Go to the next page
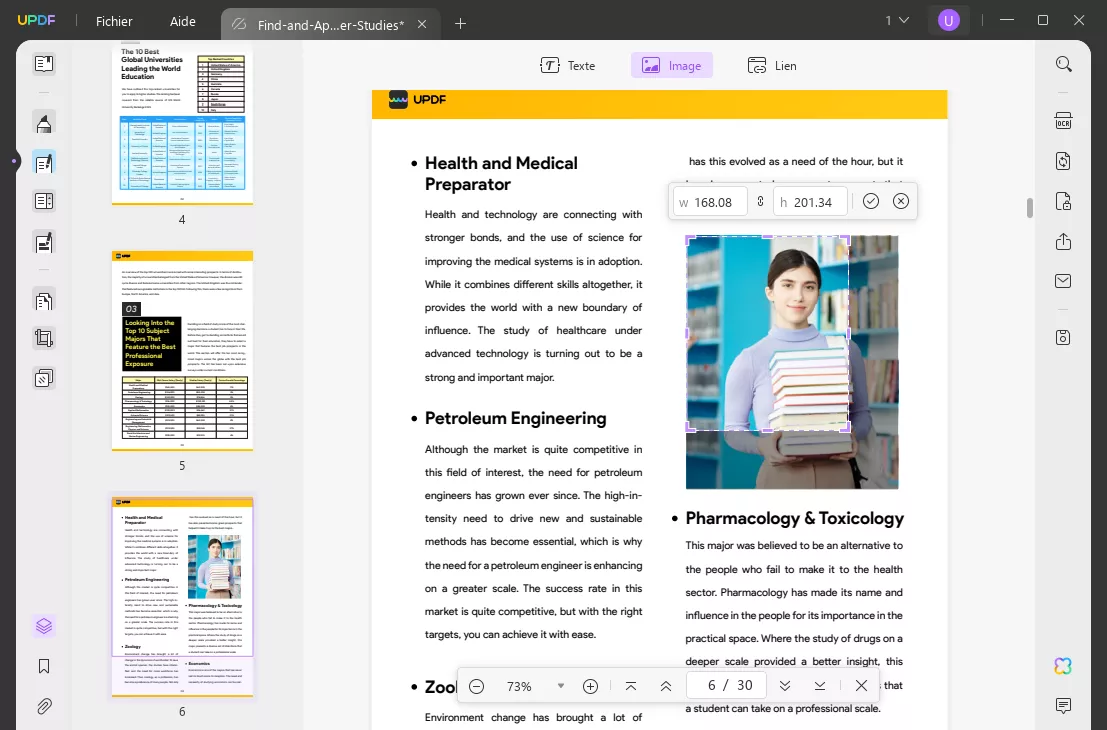Screen dimensions: 1107x730 tap(784, 686)
